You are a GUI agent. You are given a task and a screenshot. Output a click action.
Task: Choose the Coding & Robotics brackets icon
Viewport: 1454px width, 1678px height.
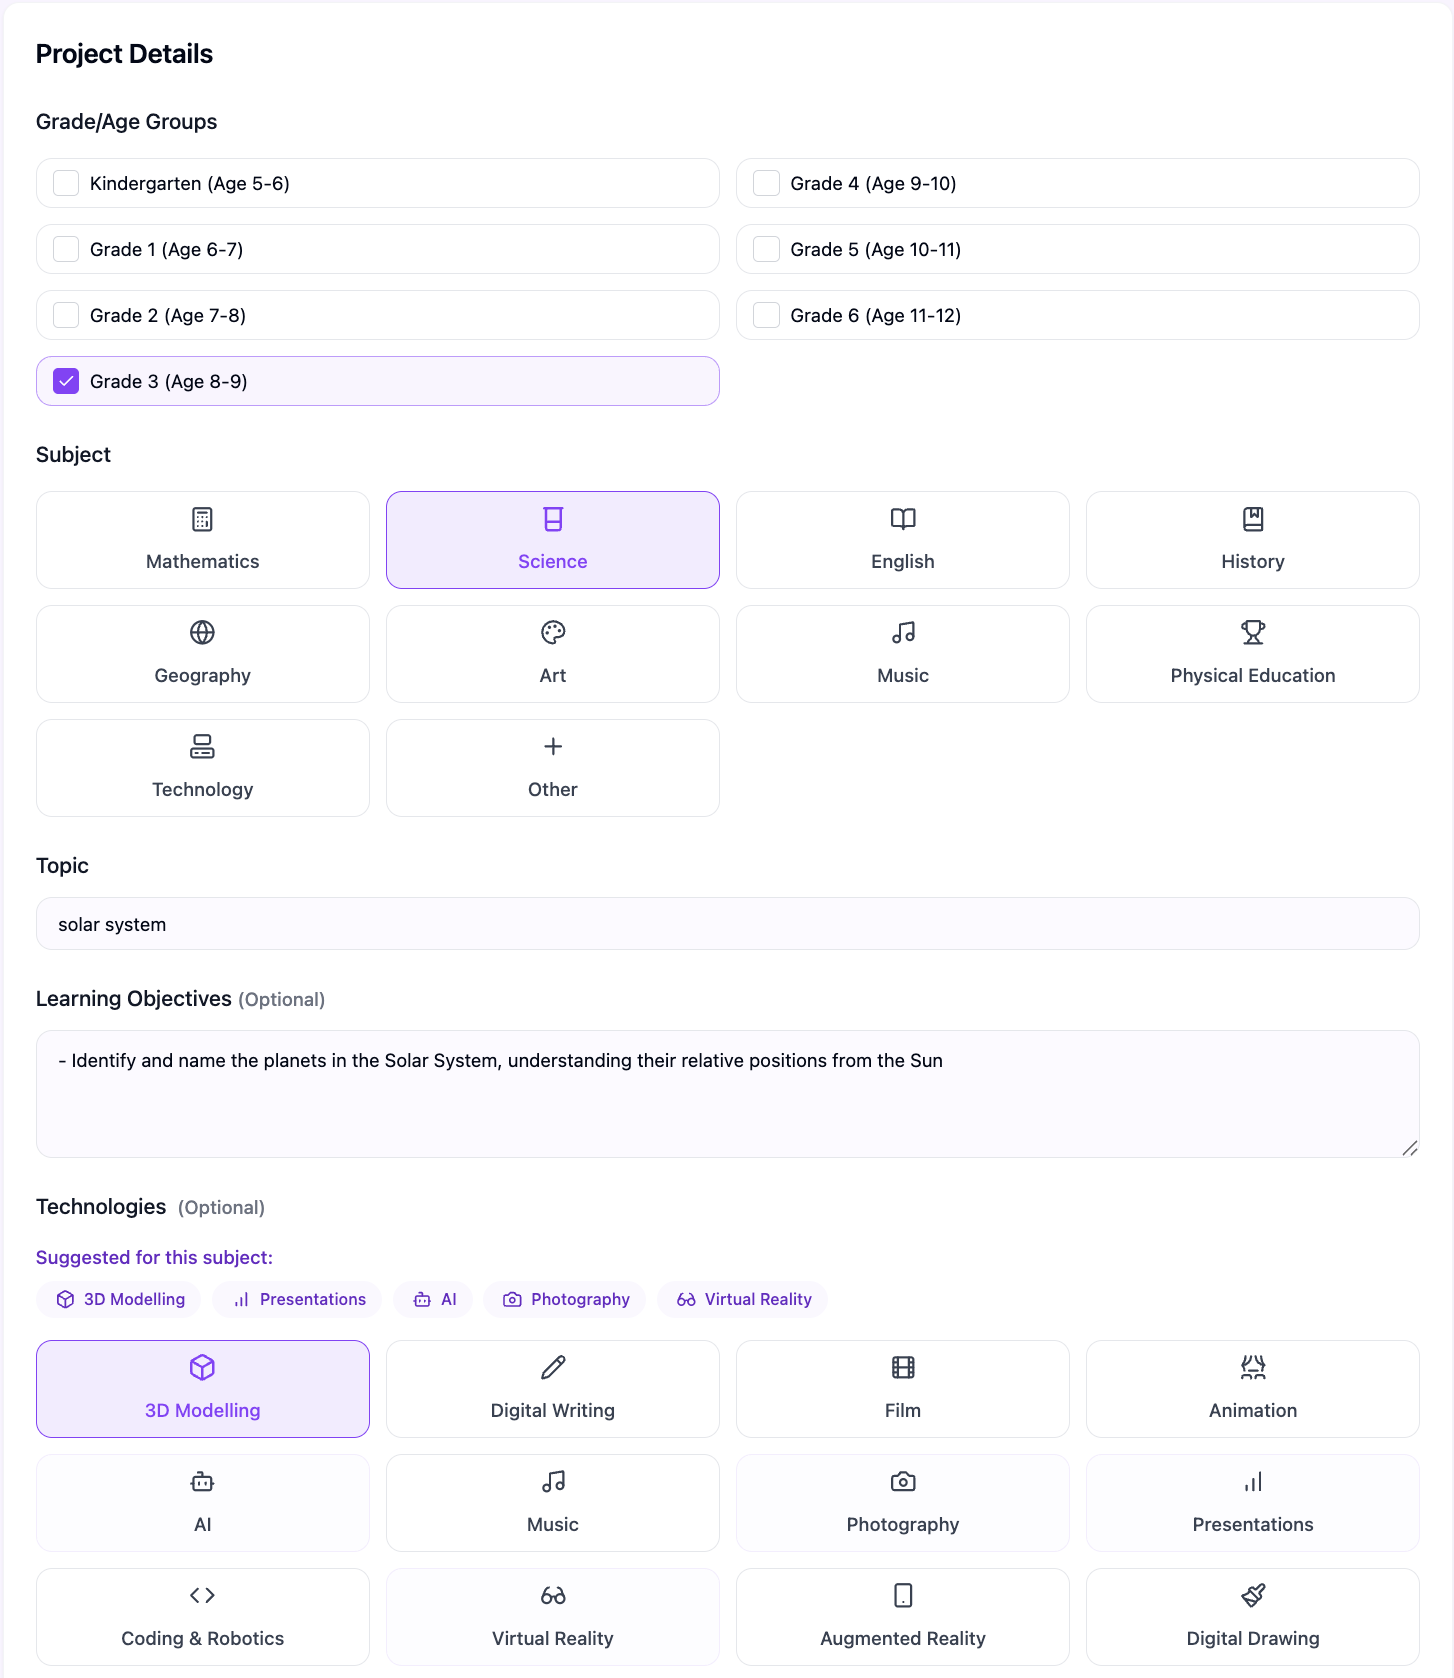coord(202,1596)
